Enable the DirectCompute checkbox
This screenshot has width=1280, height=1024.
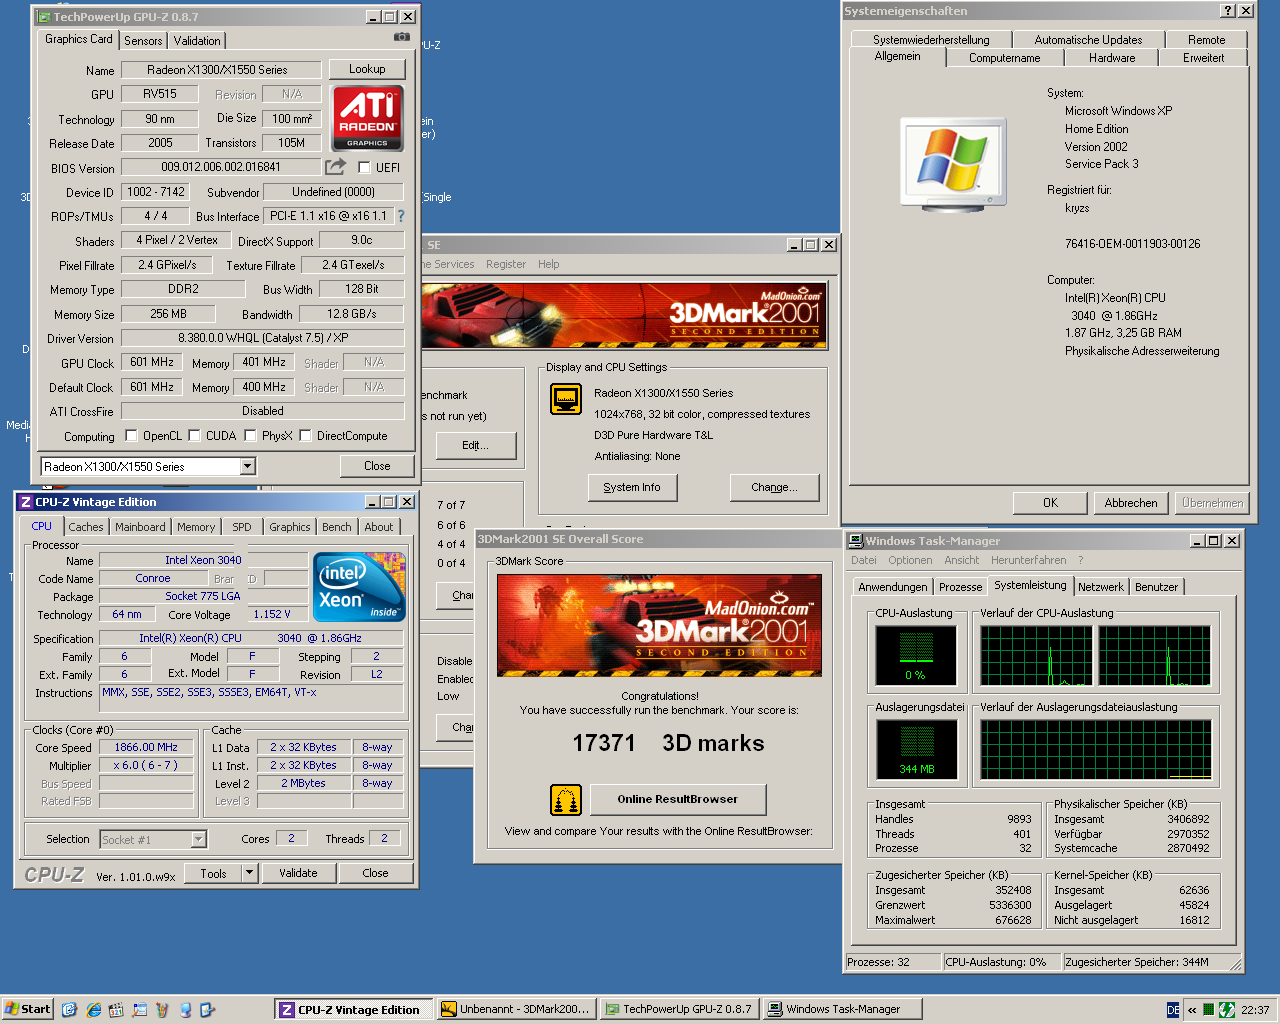coord(305,435)
